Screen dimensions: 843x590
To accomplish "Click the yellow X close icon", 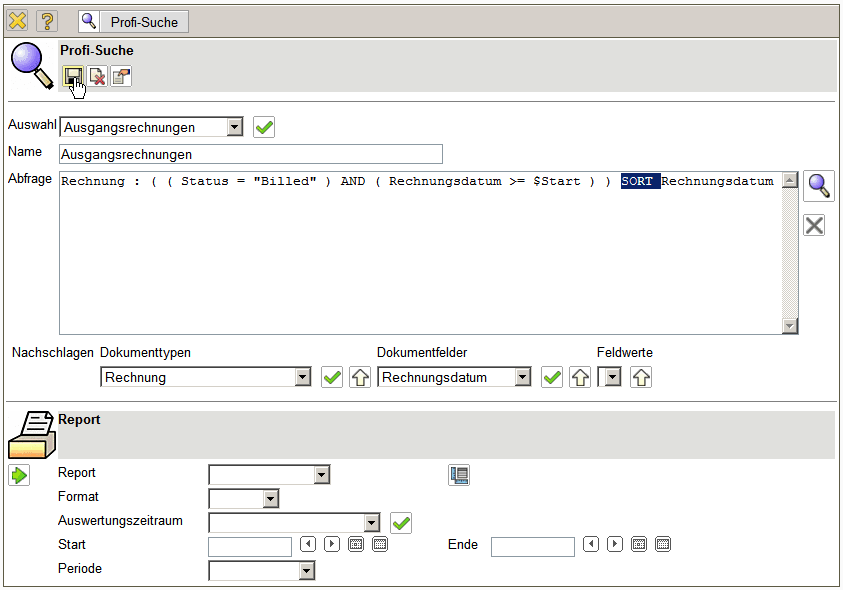I will 18,21.
